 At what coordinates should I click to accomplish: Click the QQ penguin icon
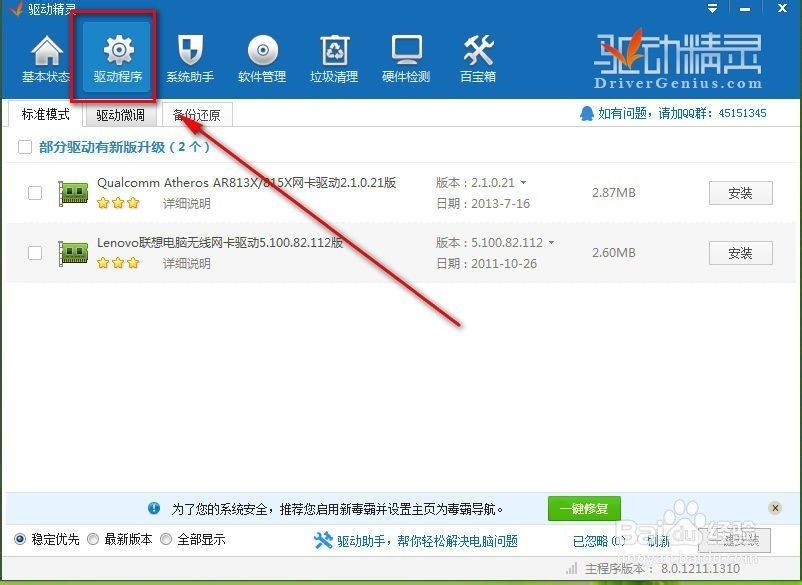[587, 114]
